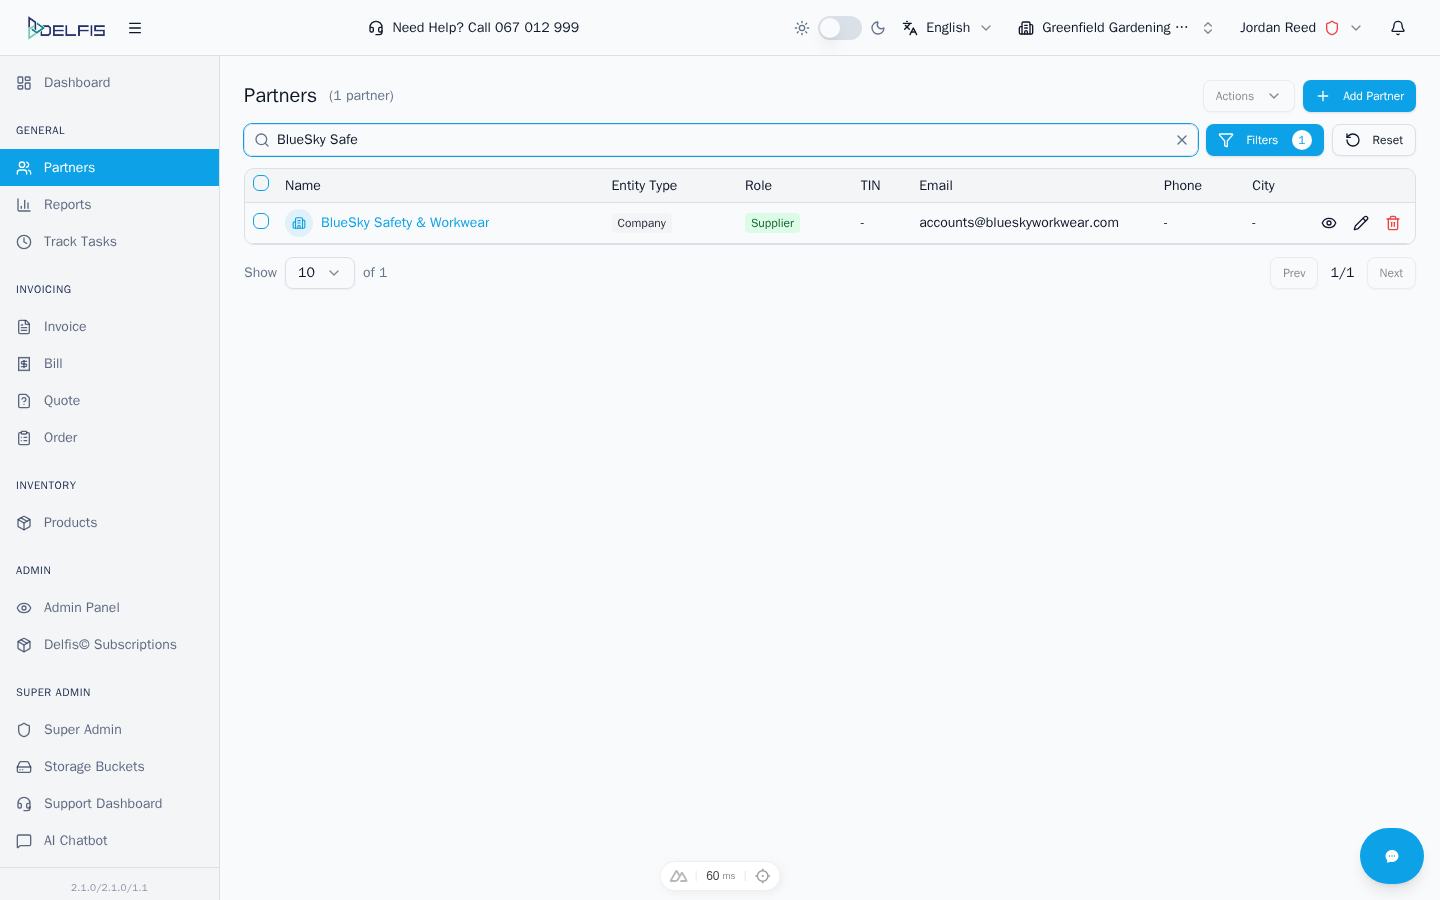Go to Reports in the sidebar
1440x900 pixels.
[67, 205]
